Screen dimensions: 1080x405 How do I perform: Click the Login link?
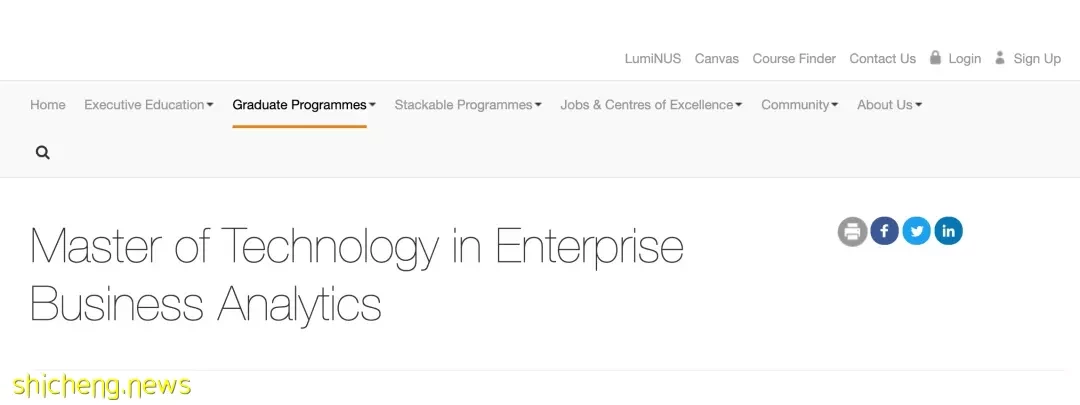coord(964,59)
